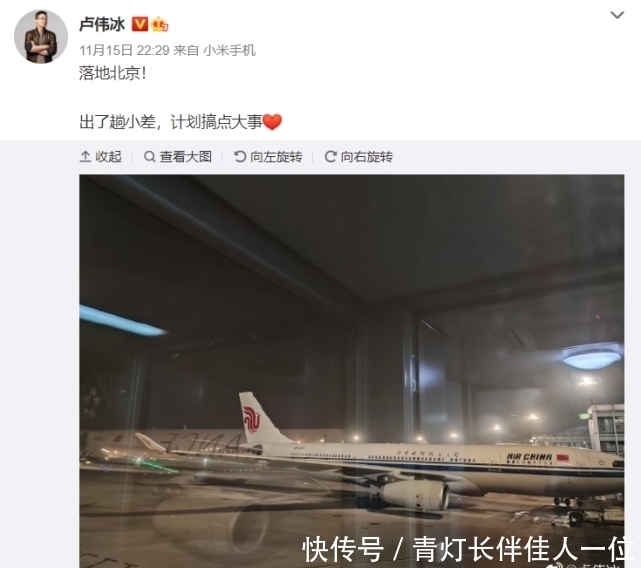This screenshot has width=641, height=568.
Task: Select 向左旋转 rotate left option
Action: (x=276, y=157)
